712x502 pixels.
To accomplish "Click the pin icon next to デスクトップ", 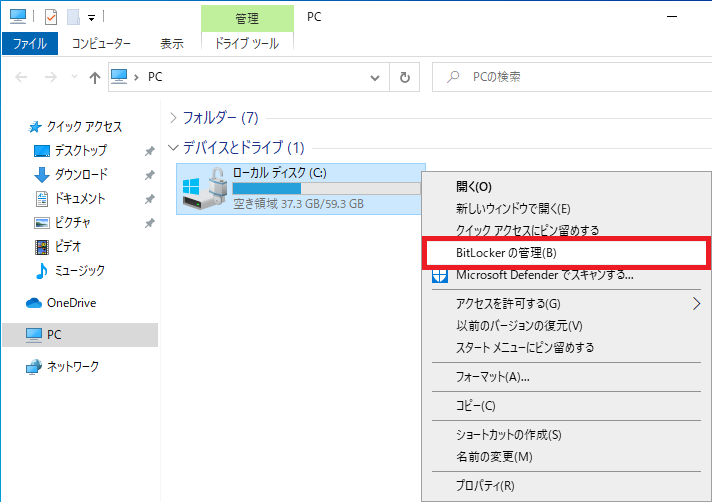I will (x=149, y=151).
